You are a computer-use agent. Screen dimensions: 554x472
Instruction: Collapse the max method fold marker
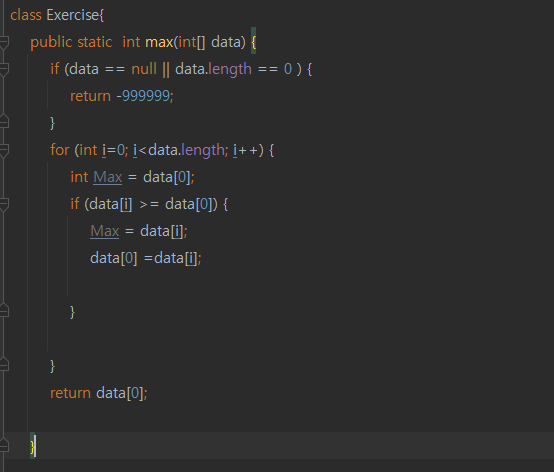click(4, 42)
